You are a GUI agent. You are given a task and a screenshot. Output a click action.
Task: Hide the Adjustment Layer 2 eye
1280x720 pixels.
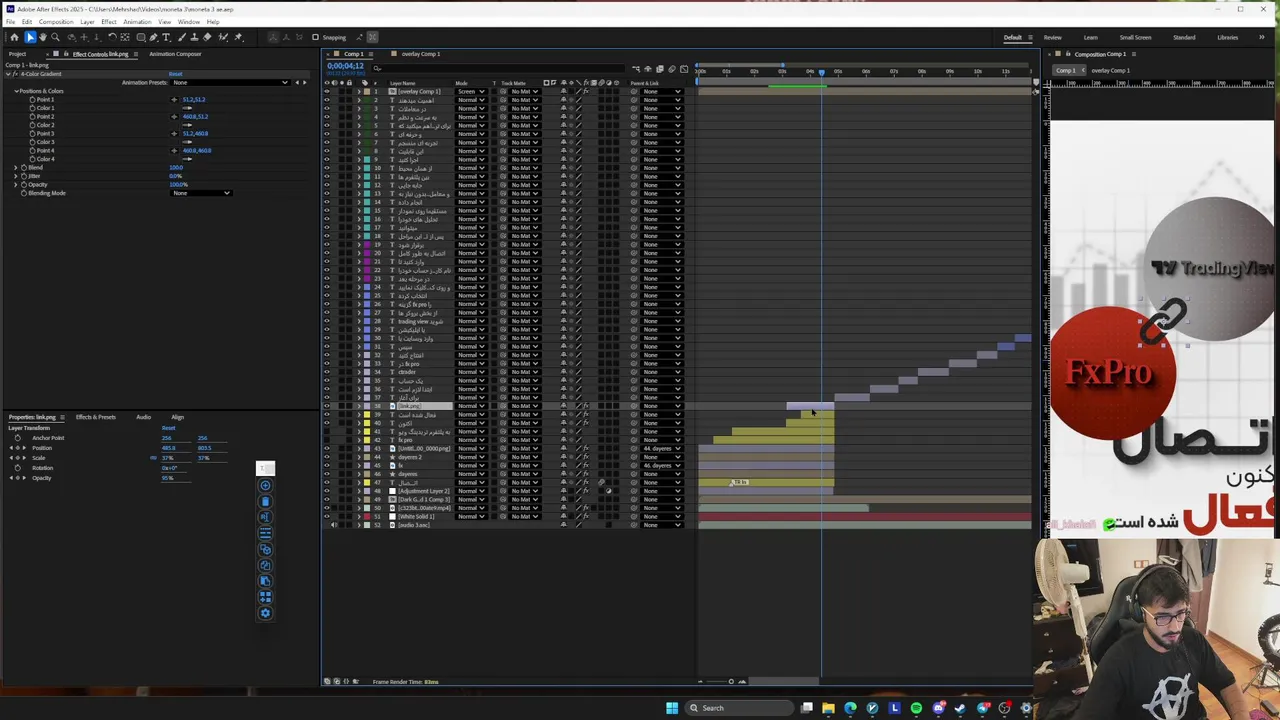pos(326,491)
